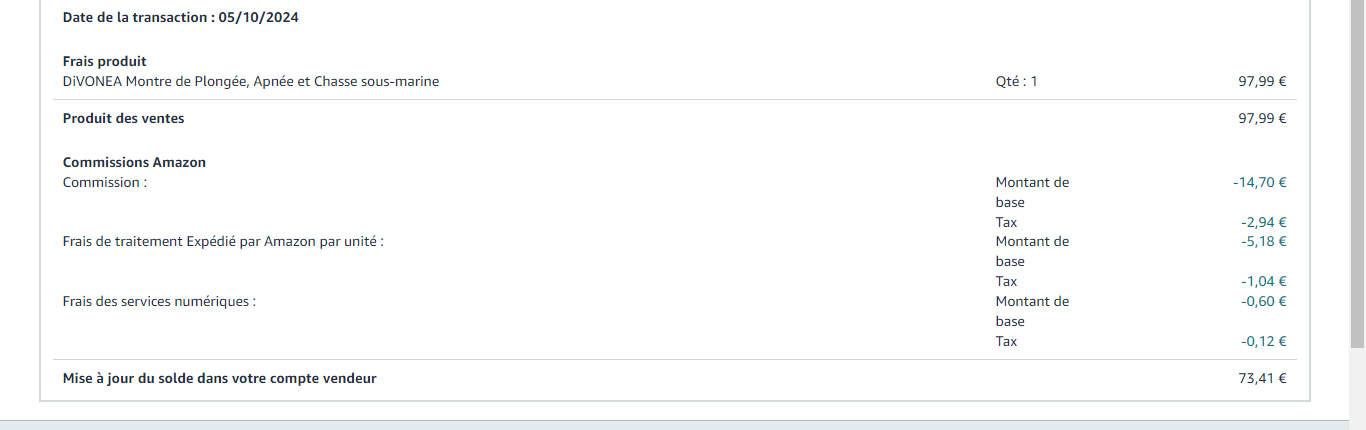The image size is (1366, 430).
Task: Click the seller balance total 73,41 €
Action: click(1262, 379)
